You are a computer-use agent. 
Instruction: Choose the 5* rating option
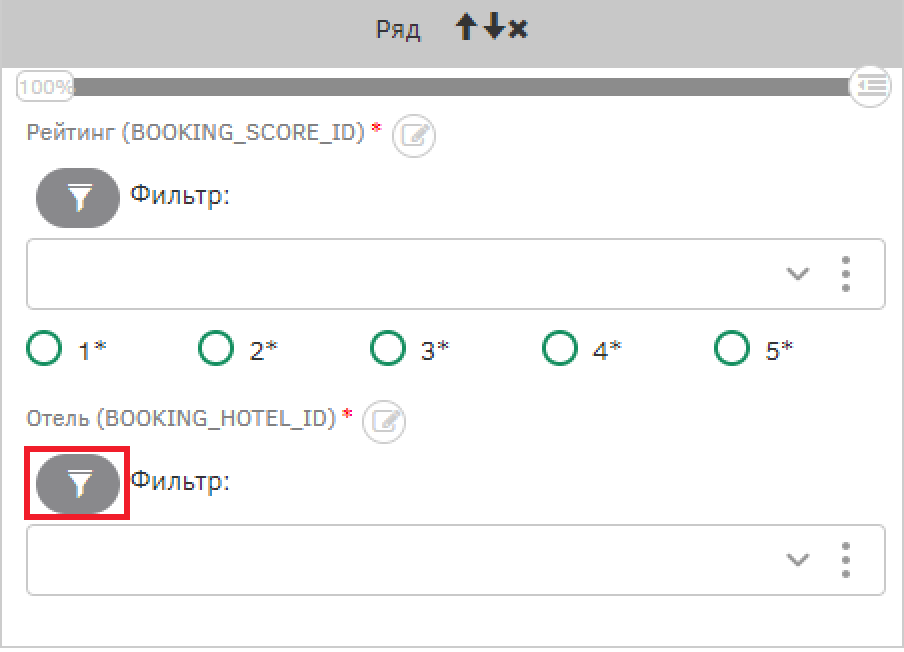732,348
